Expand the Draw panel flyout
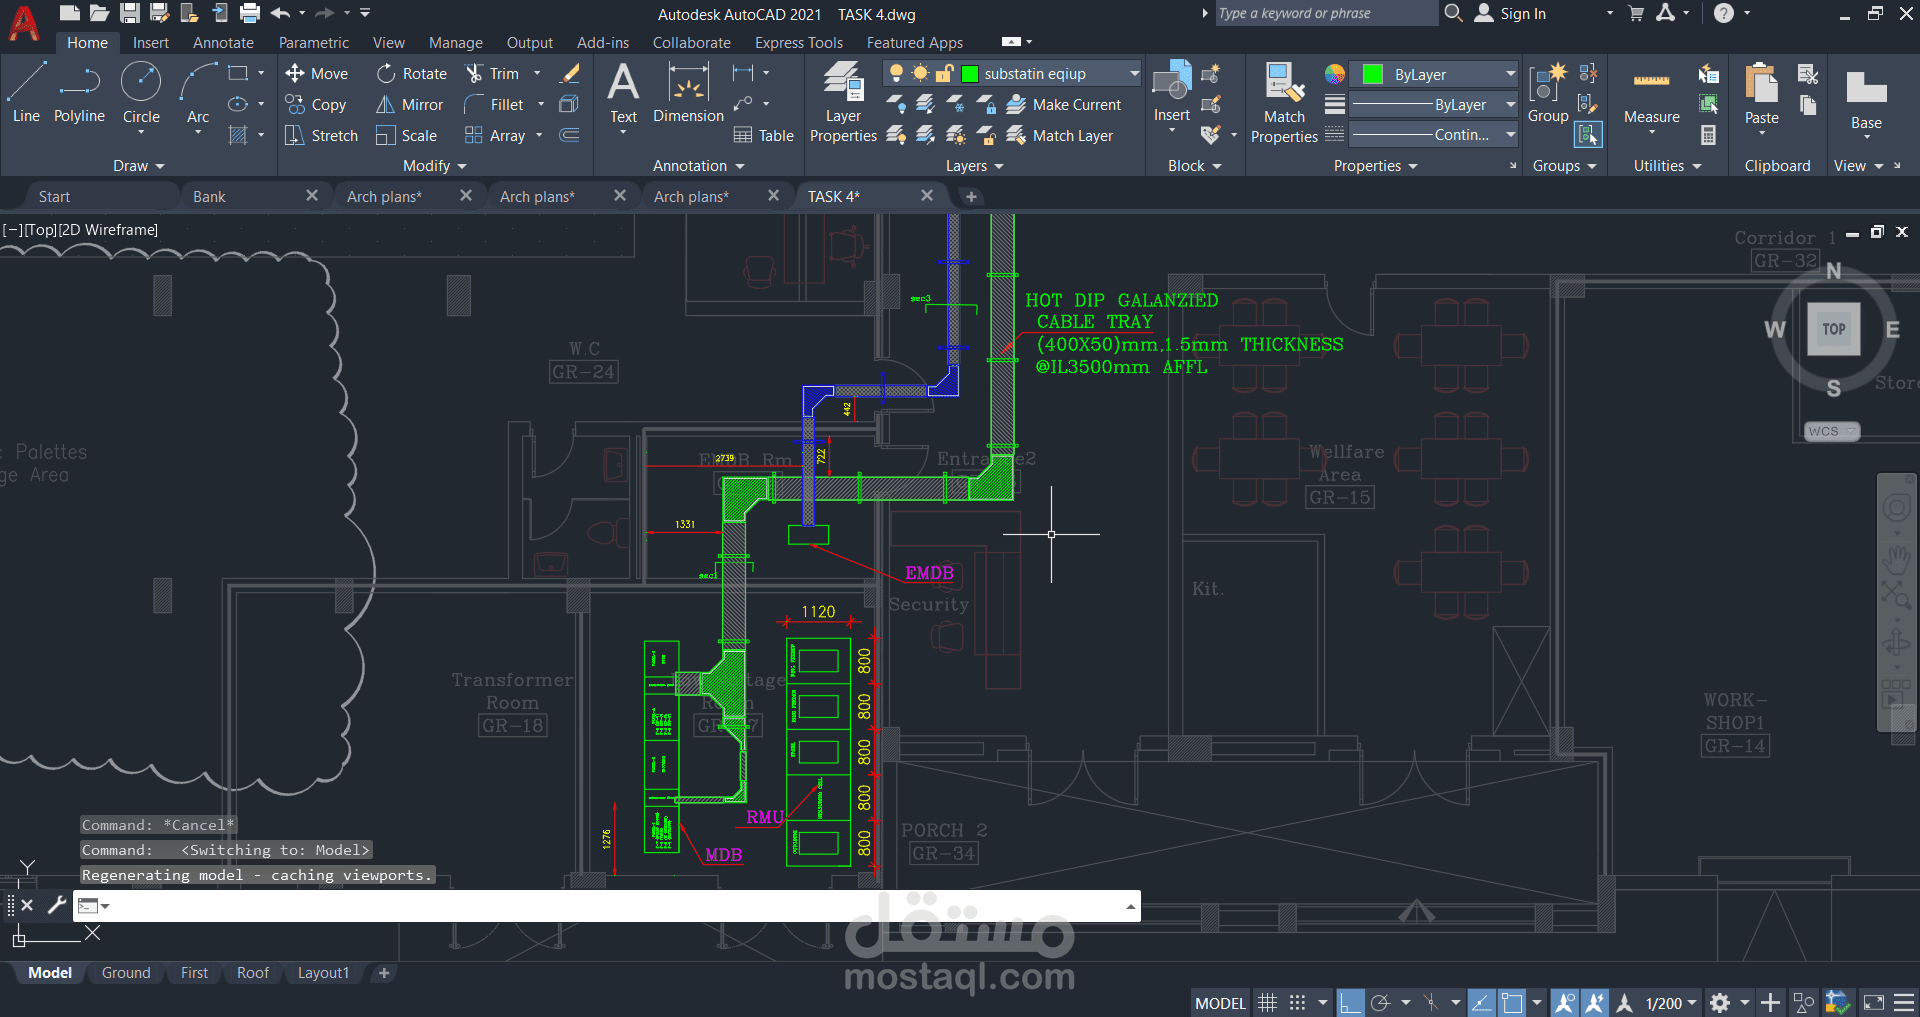This screenshot has width=1920, height=1017. [138, 166]
